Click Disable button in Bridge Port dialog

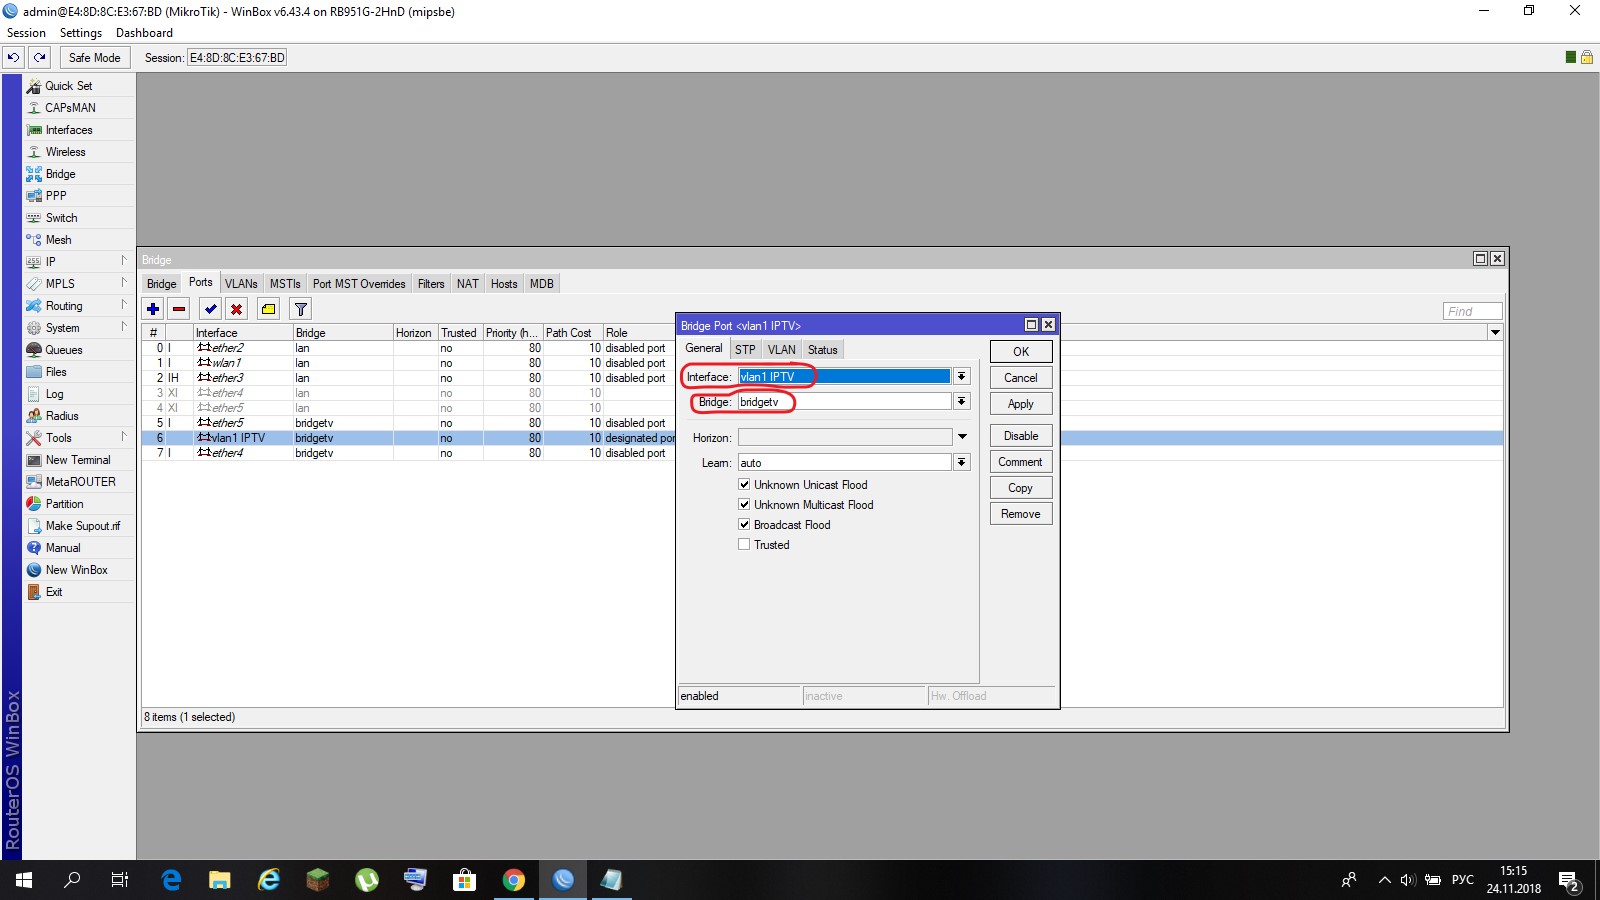click(x=1021, y=436)
